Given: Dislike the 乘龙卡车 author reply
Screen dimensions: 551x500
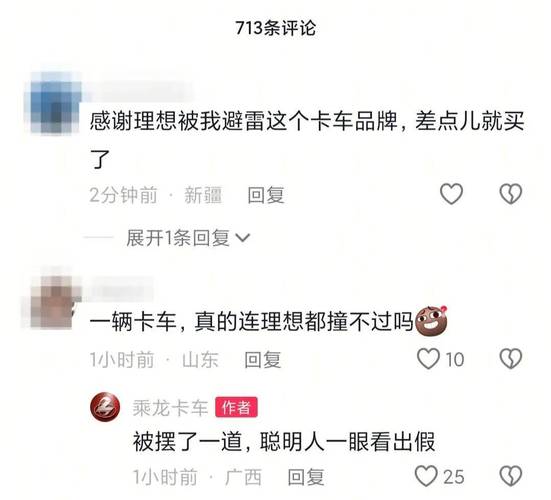Looking at the screenshot, I should coord(511,476).
